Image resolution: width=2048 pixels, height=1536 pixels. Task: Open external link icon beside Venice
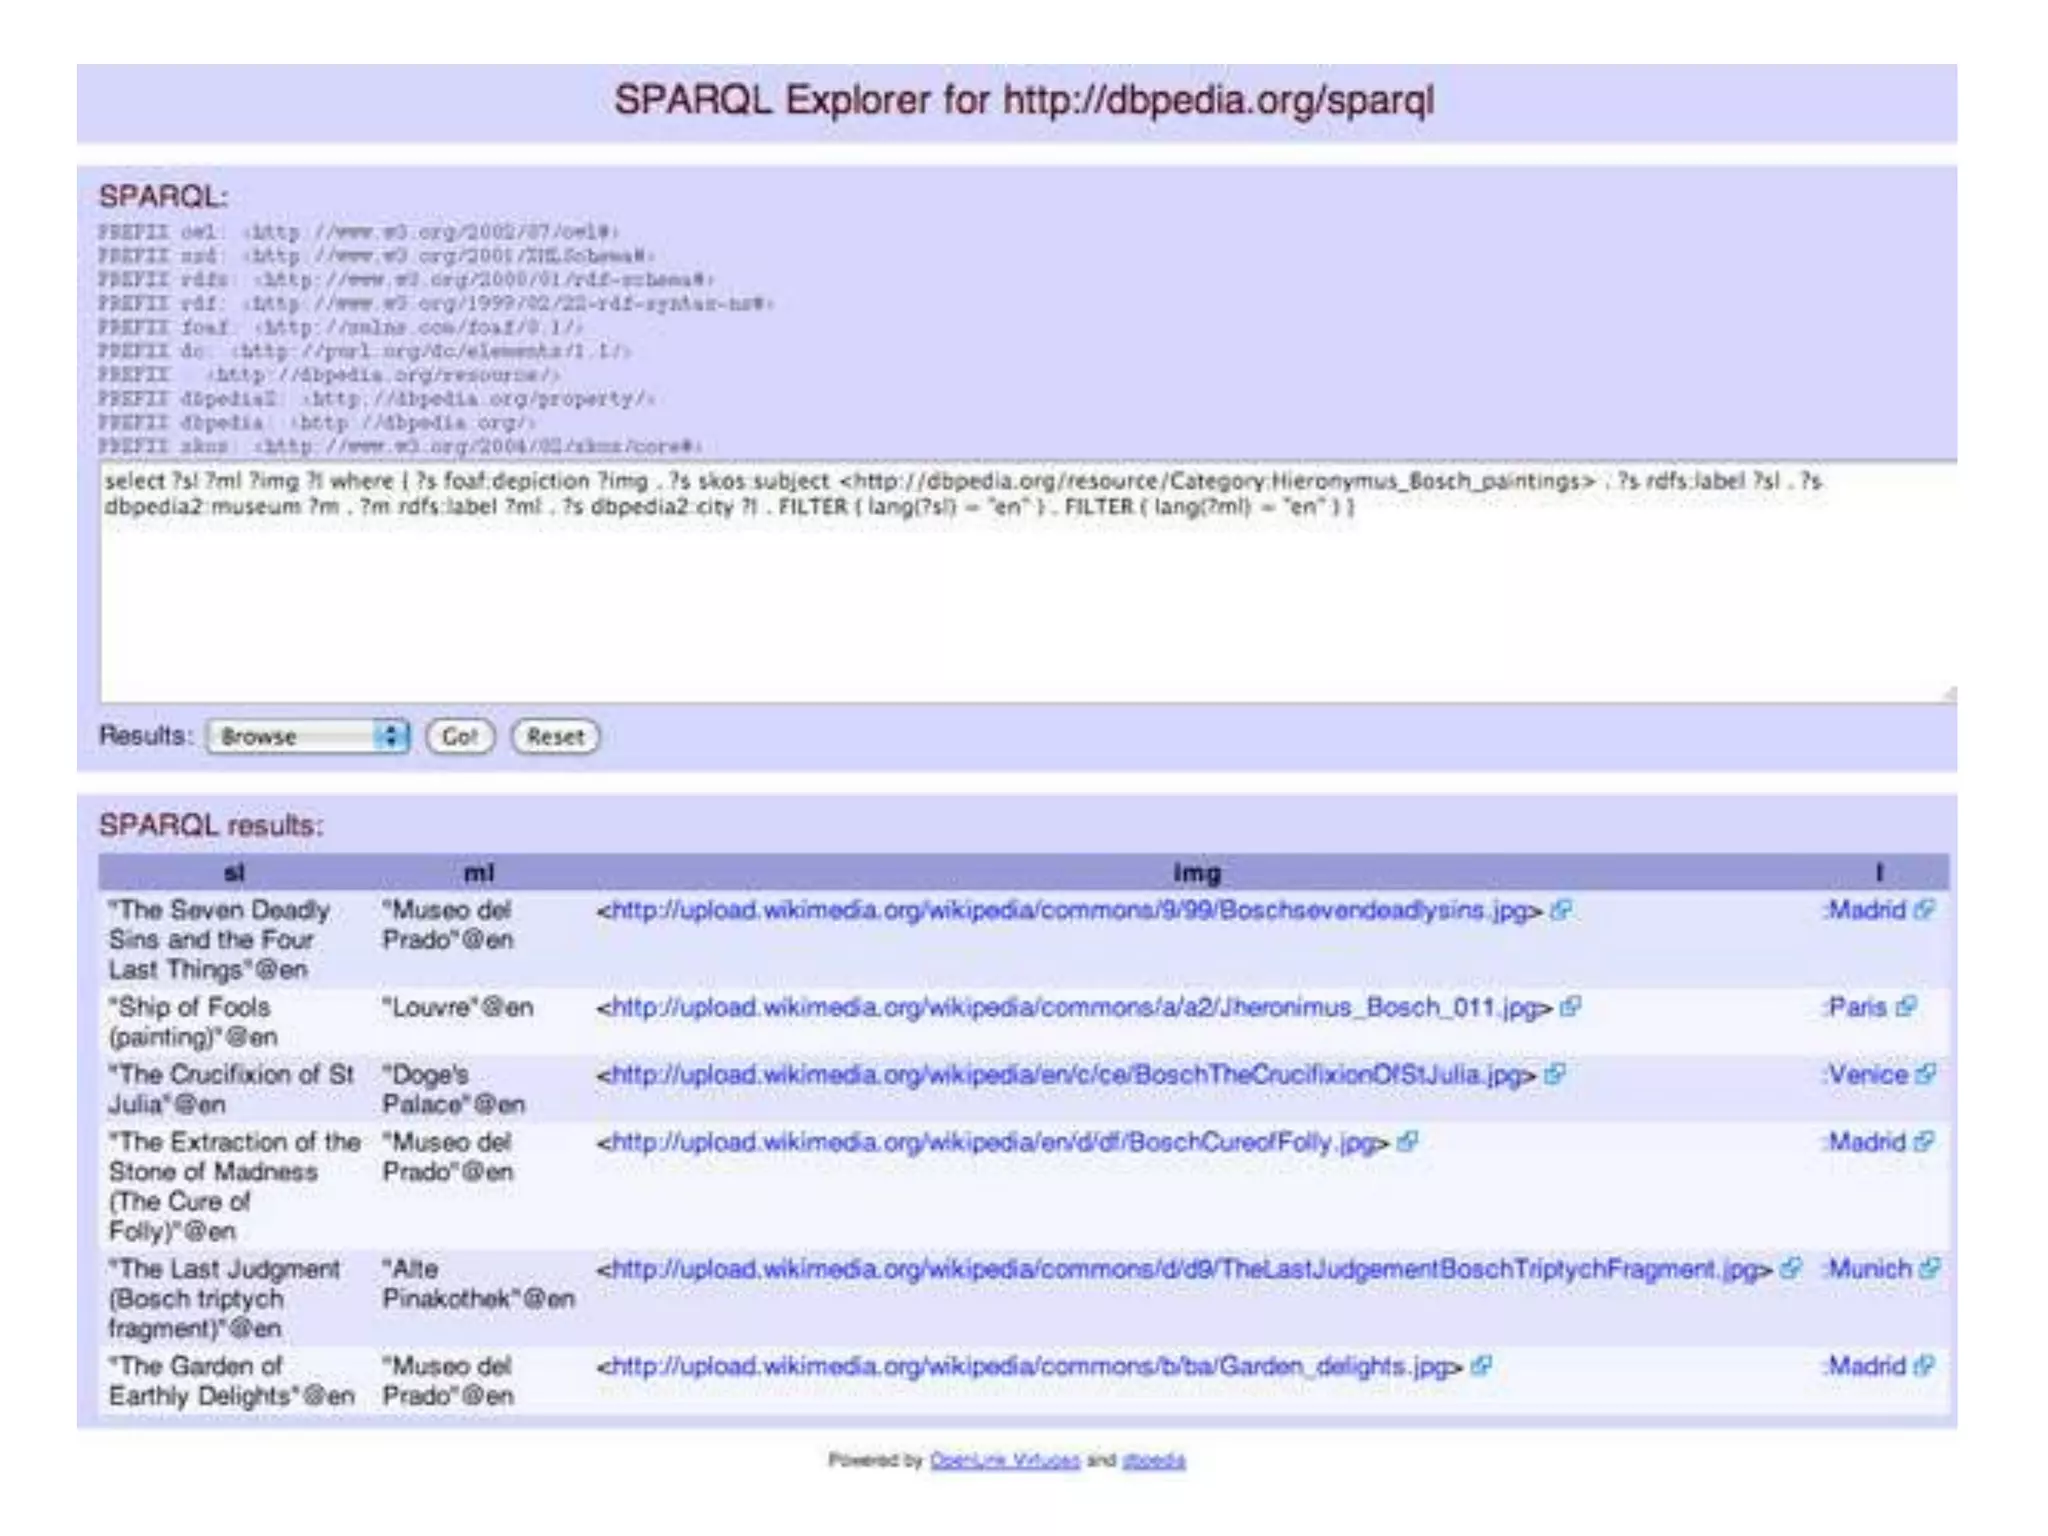1926,1074
